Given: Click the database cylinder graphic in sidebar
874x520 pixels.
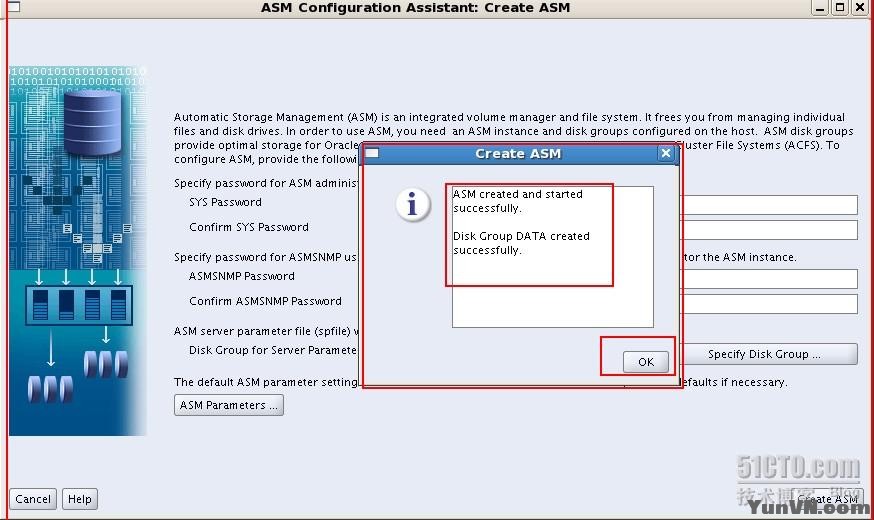Looking at the screenshot, I should click(93, 123).
